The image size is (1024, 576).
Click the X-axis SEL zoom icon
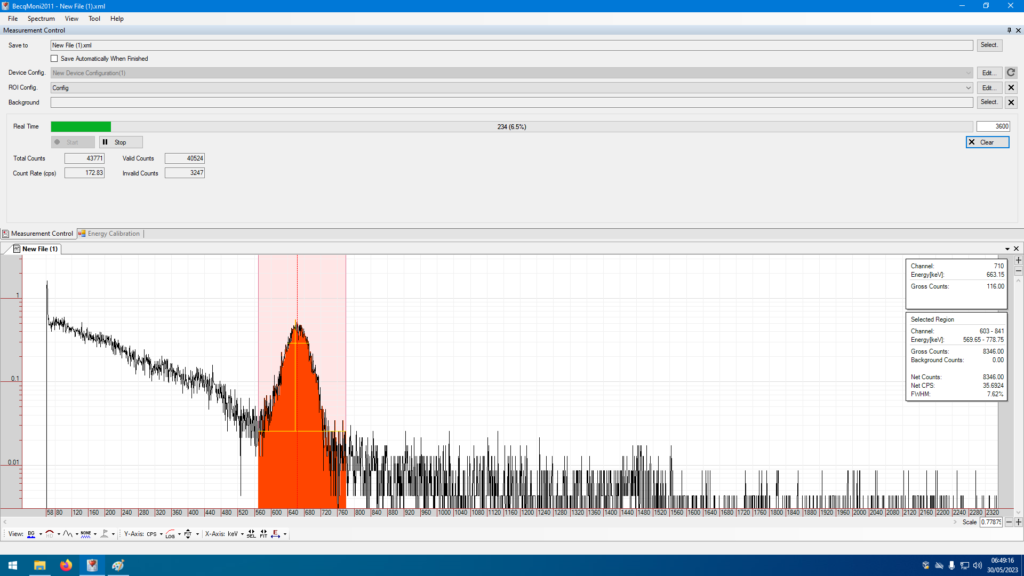click(x=251, y=534)
